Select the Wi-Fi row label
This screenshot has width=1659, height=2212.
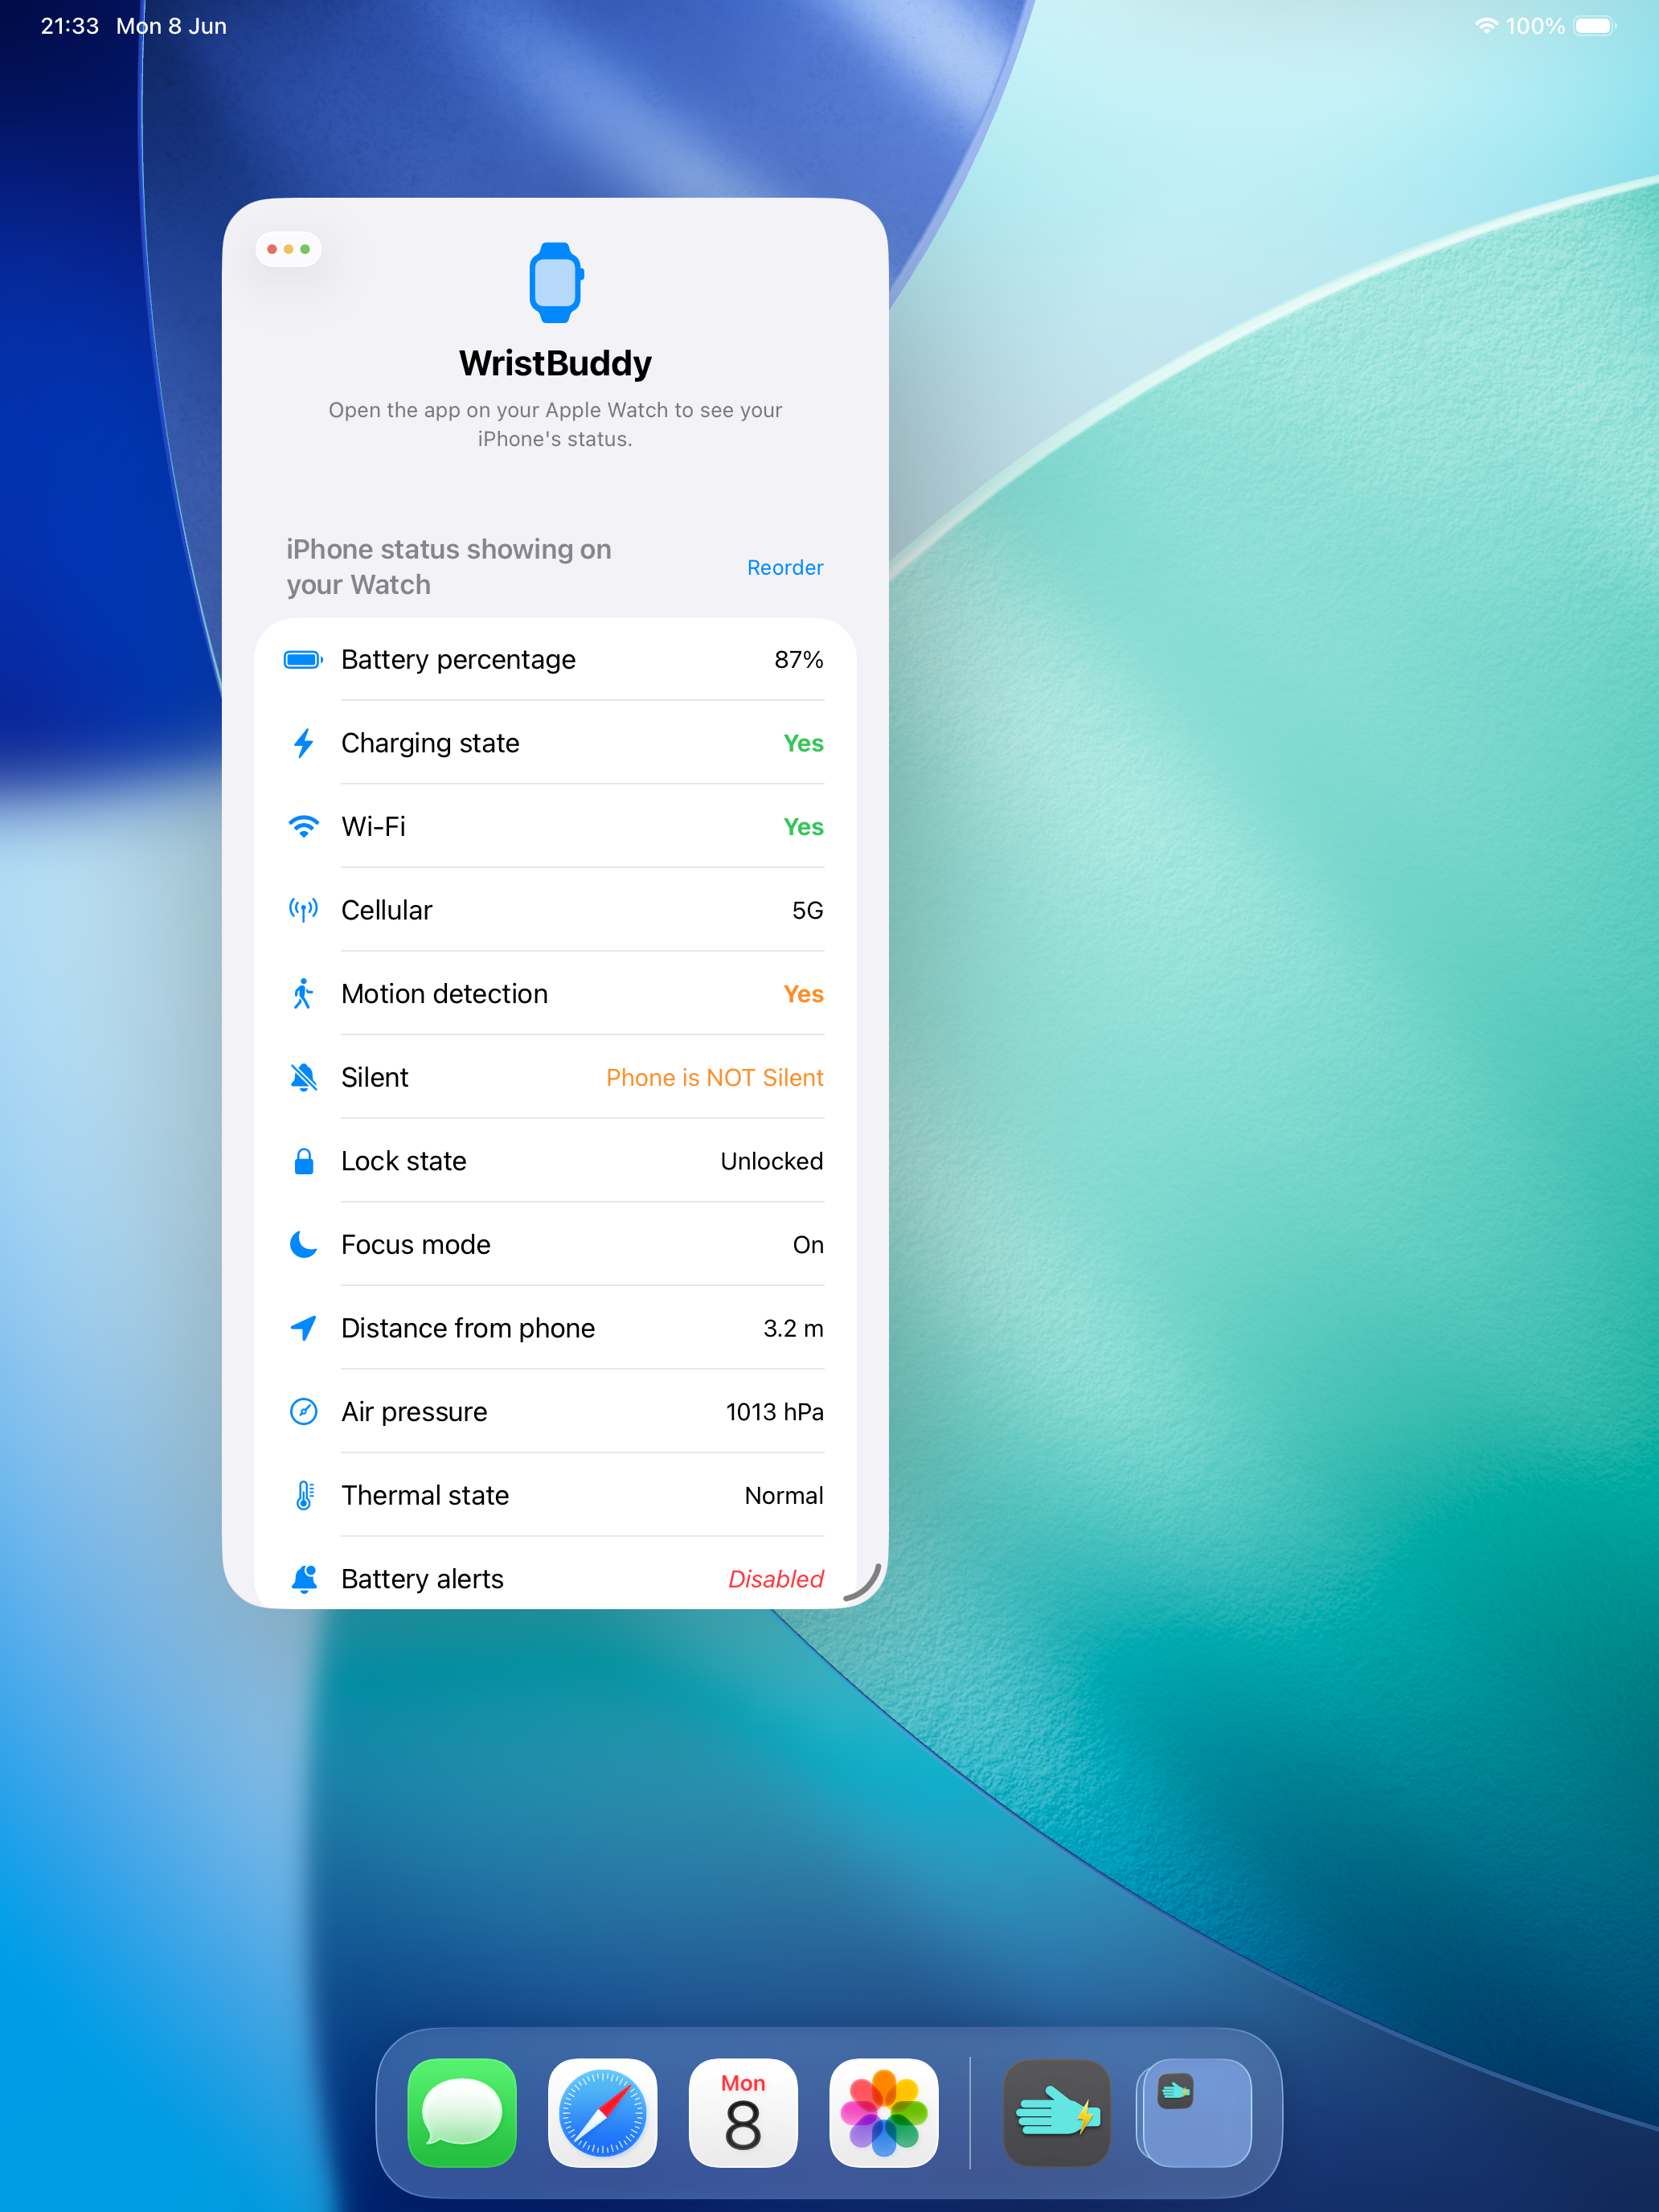[x=373, y=827]
